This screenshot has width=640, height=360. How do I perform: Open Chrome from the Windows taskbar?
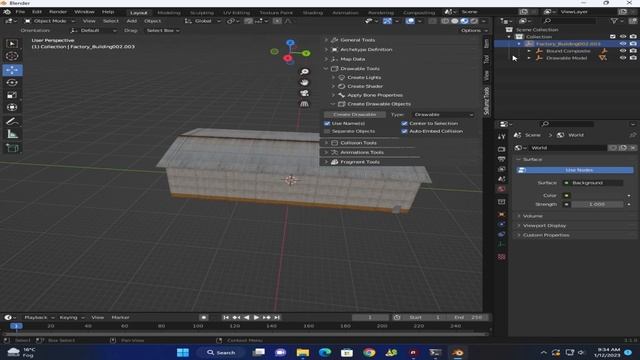click(x=369, y=352)
